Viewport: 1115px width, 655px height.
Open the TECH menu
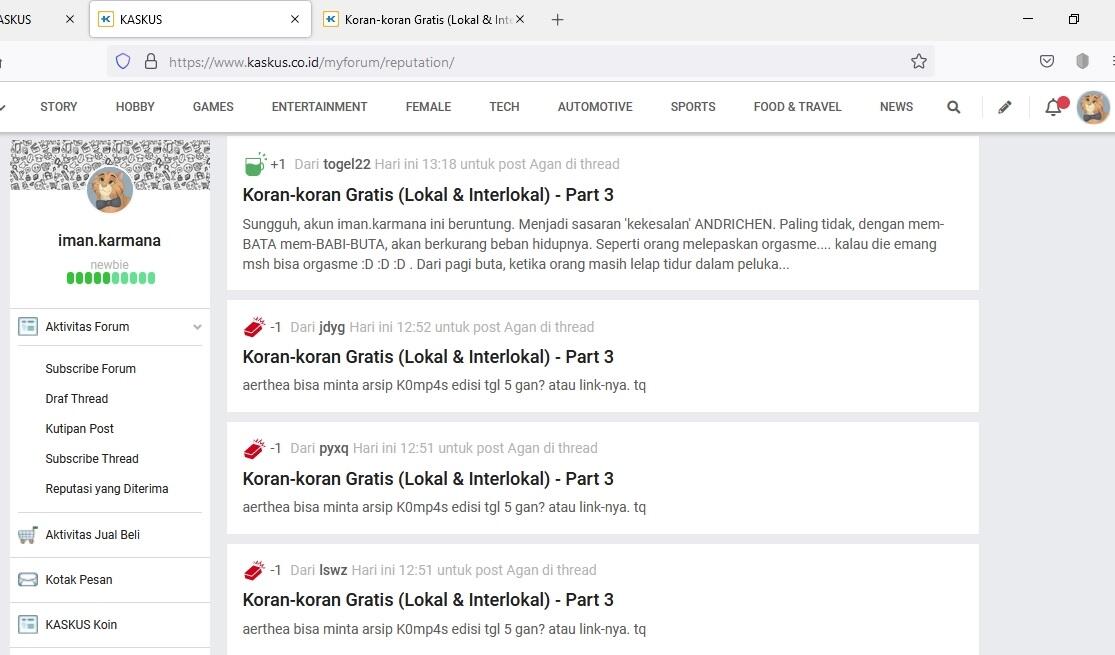pos(504,107)
